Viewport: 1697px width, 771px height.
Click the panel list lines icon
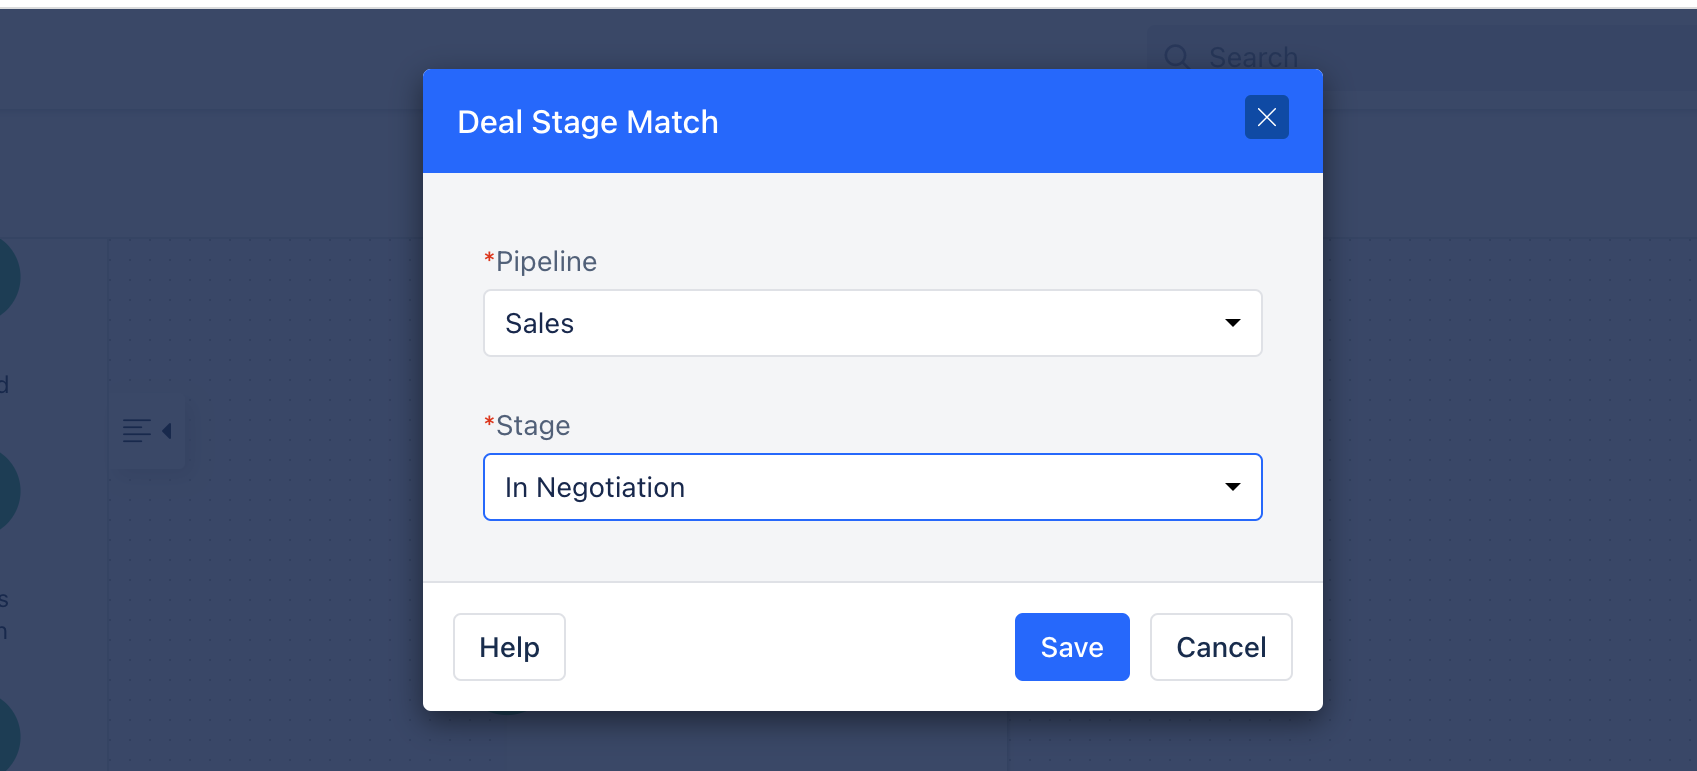(136, 431)
